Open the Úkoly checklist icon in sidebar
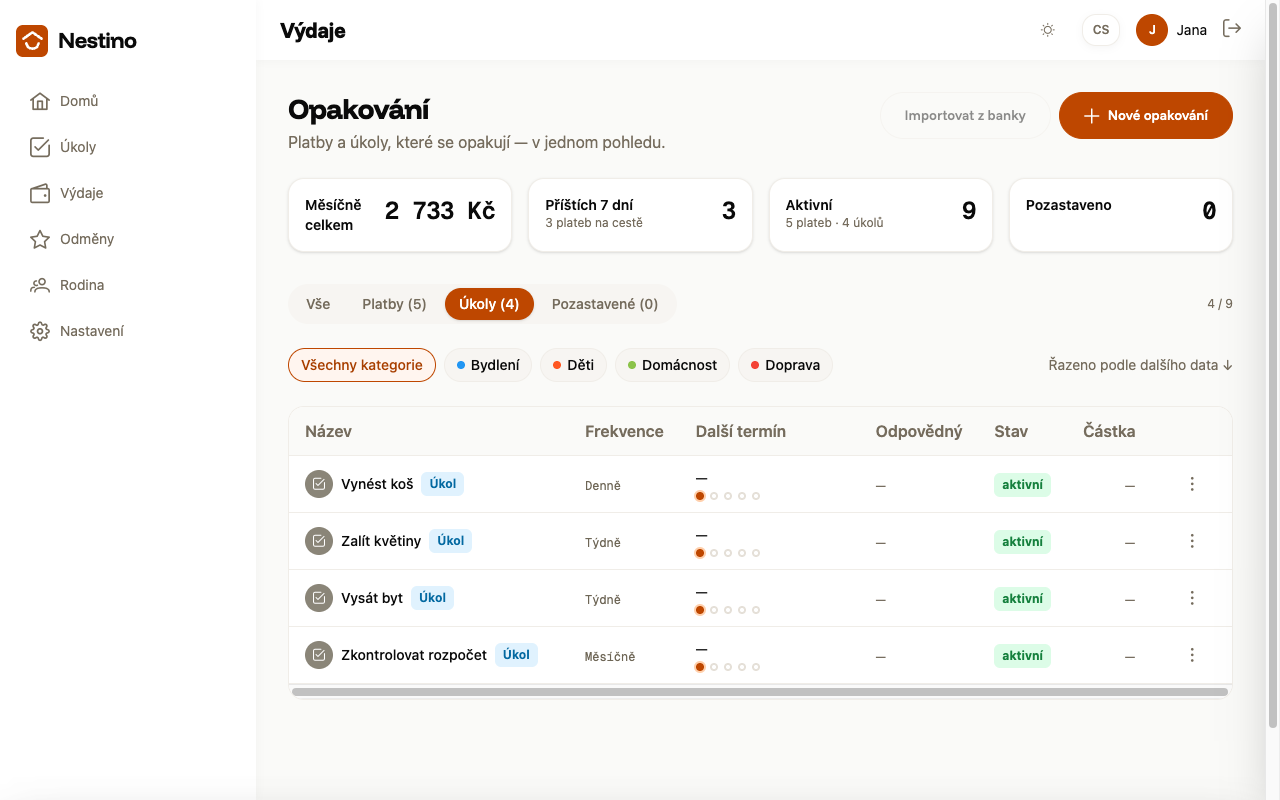The width and height of the screenshot is (1280, 800). pos(40,147)
